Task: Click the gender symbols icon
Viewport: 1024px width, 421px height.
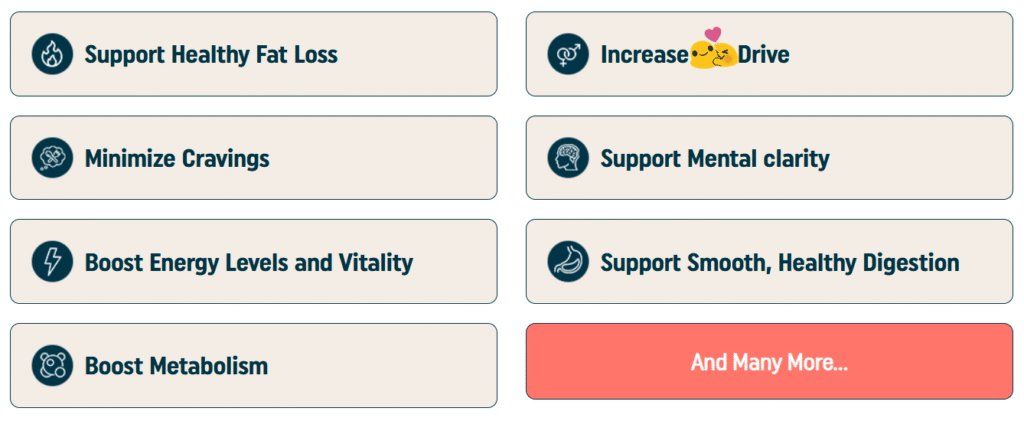Action: pos(568,54)
